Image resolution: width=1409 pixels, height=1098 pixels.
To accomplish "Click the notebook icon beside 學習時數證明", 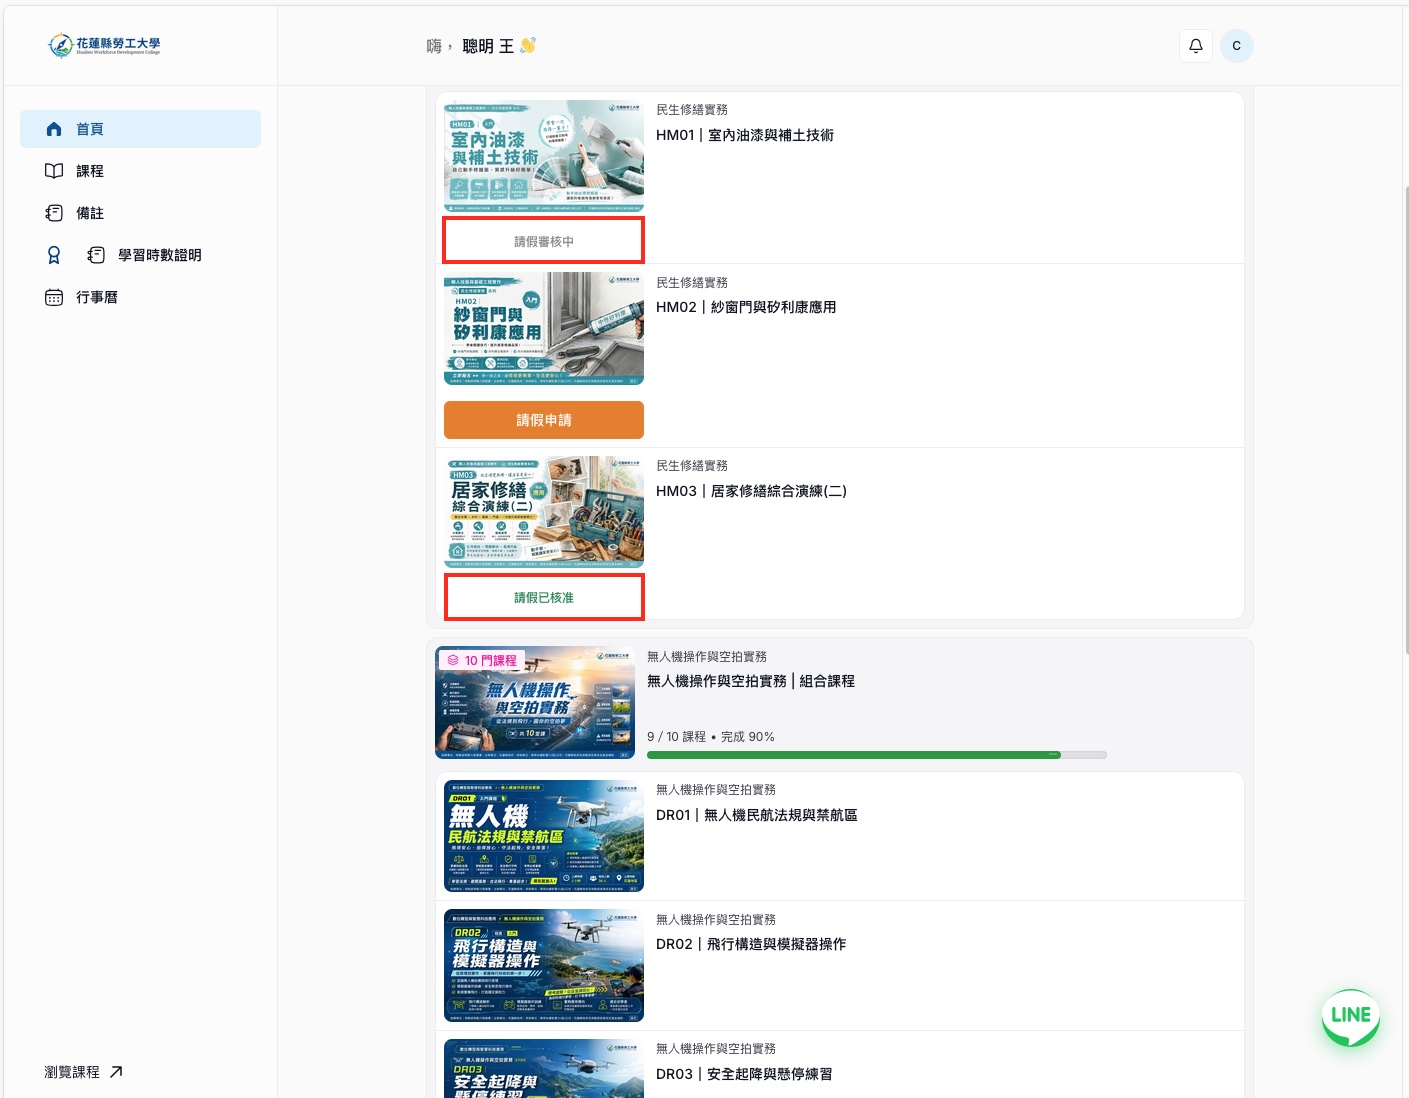I will coord(96,255).
